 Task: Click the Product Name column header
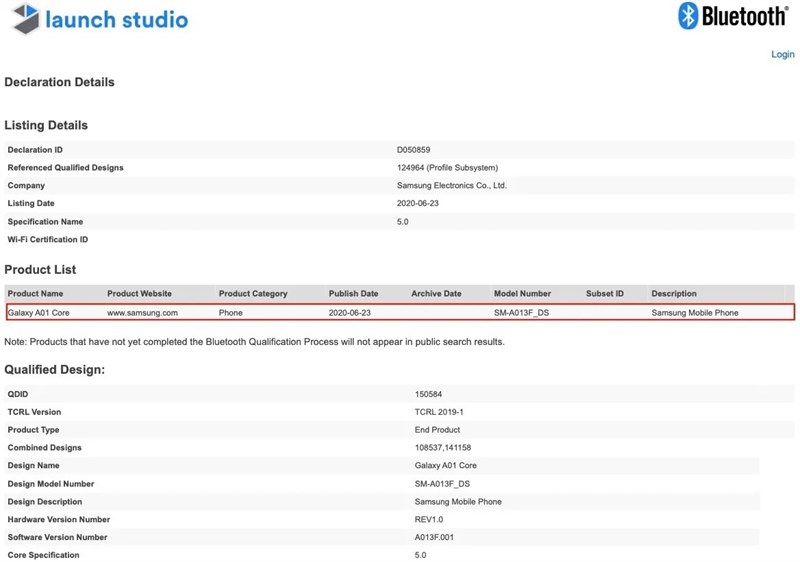[35, 294]
